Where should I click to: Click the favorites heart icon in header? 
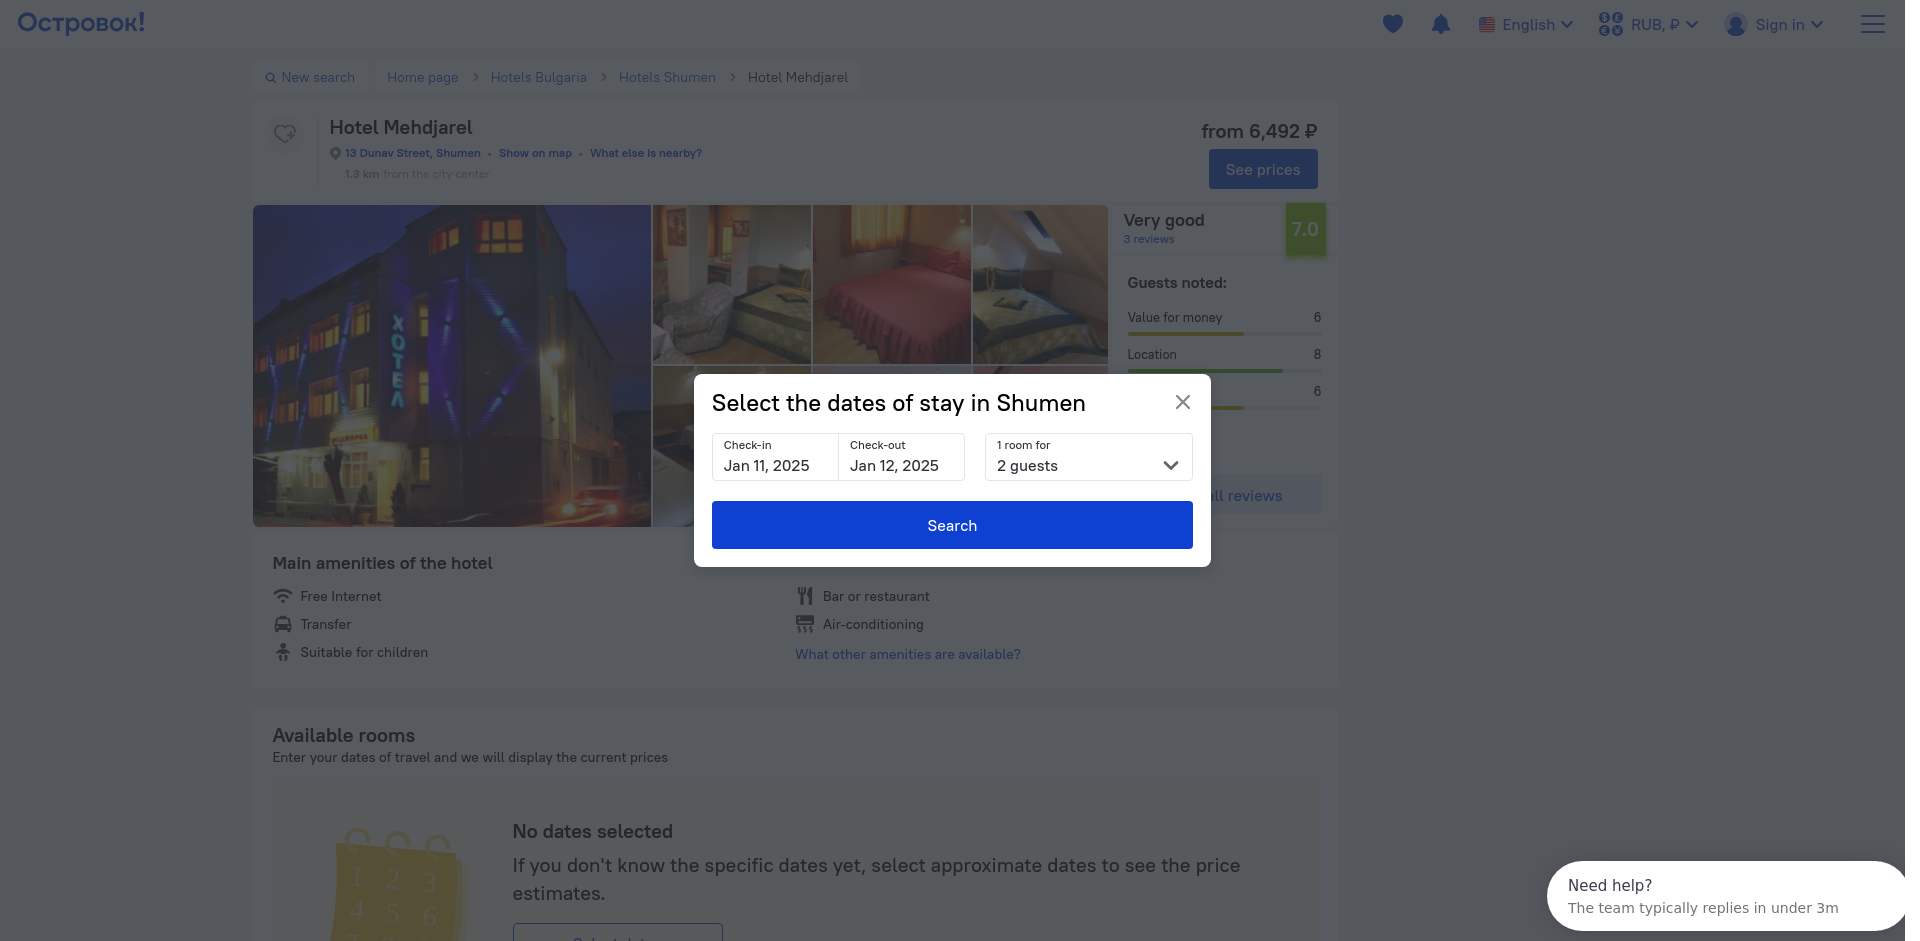pos(1392,24)
